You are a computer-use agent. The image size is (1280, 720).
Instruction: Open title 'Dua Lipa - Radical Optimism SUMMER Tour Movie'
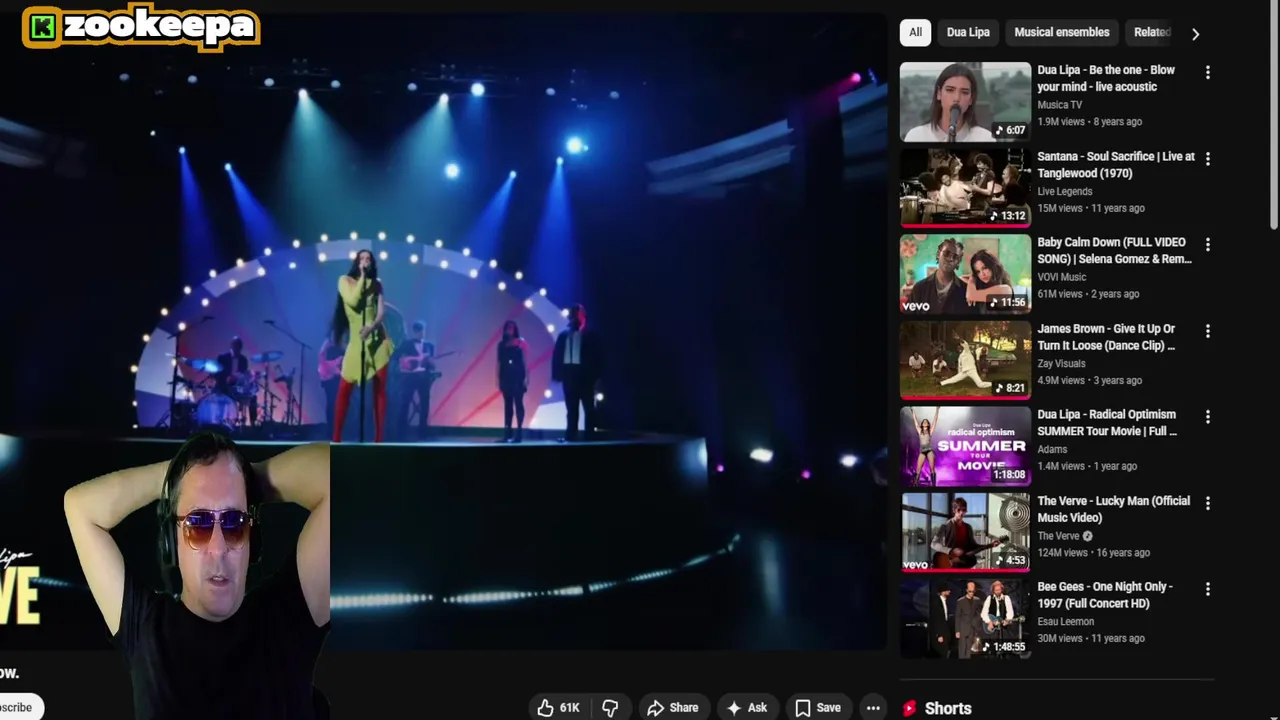coord(1107,423)
